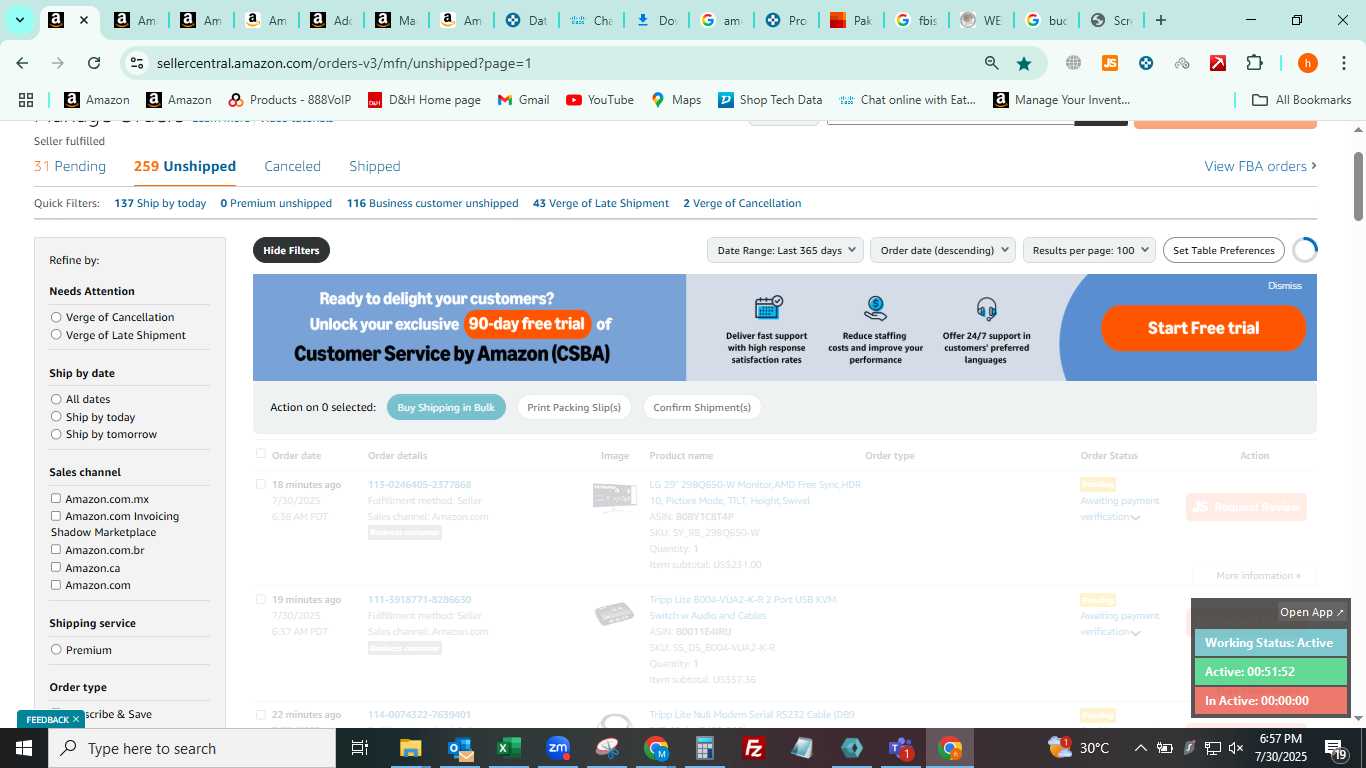
Task: Open FileZilla from the taskbar
Action: pyautogui.click(x=754, y=748)
